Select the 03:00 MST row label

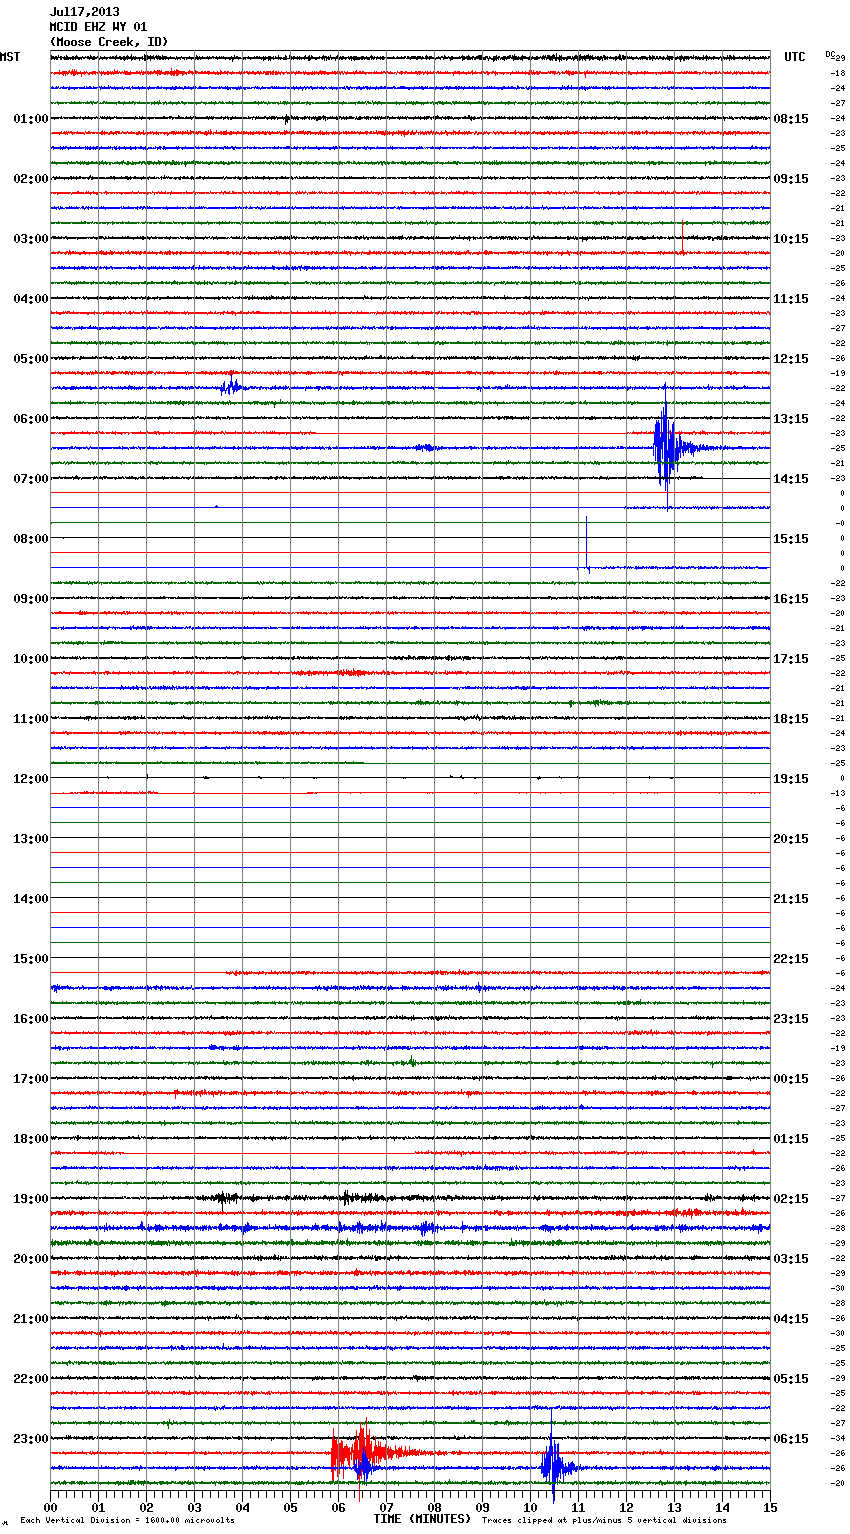point(31,239)
